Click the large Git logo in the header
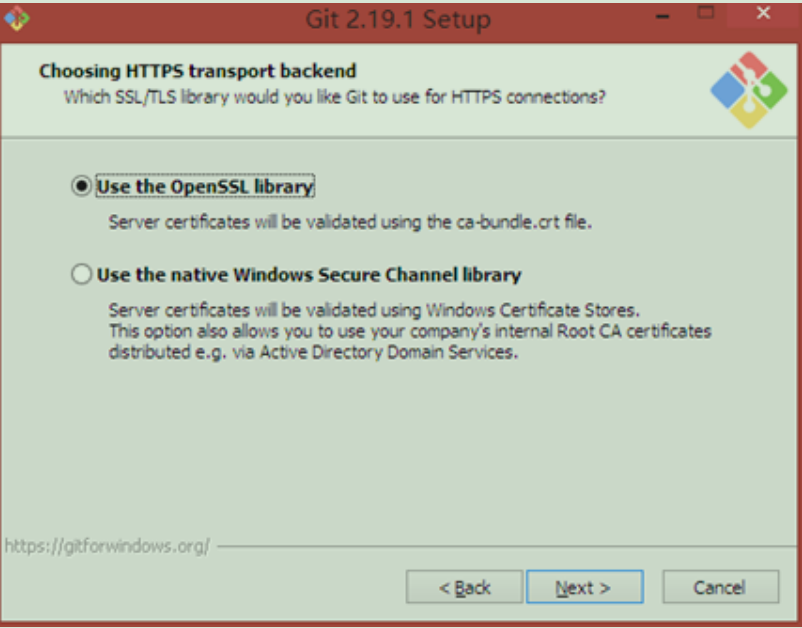Screen dimensions: 802x628 (x=749, y=90)
